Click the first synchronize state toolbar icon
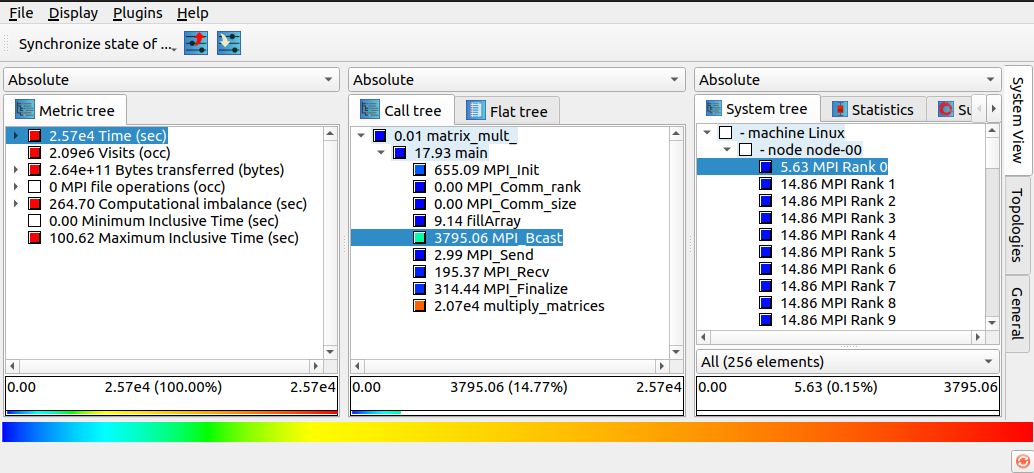 [196, 43]
